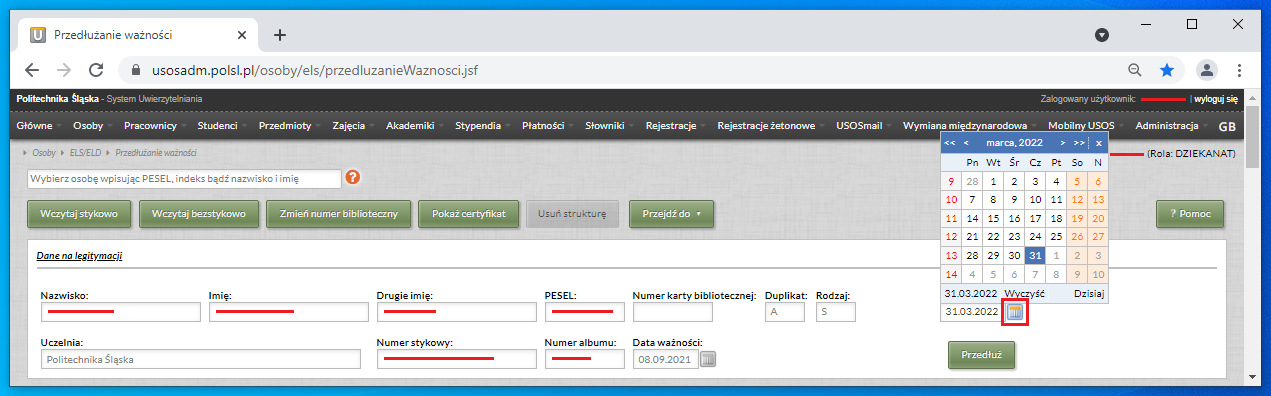The height and width of the screenshot is (396, 1271).
Task: Open the calendar icon next to 31.03.2022
Action: point(1016,312)
